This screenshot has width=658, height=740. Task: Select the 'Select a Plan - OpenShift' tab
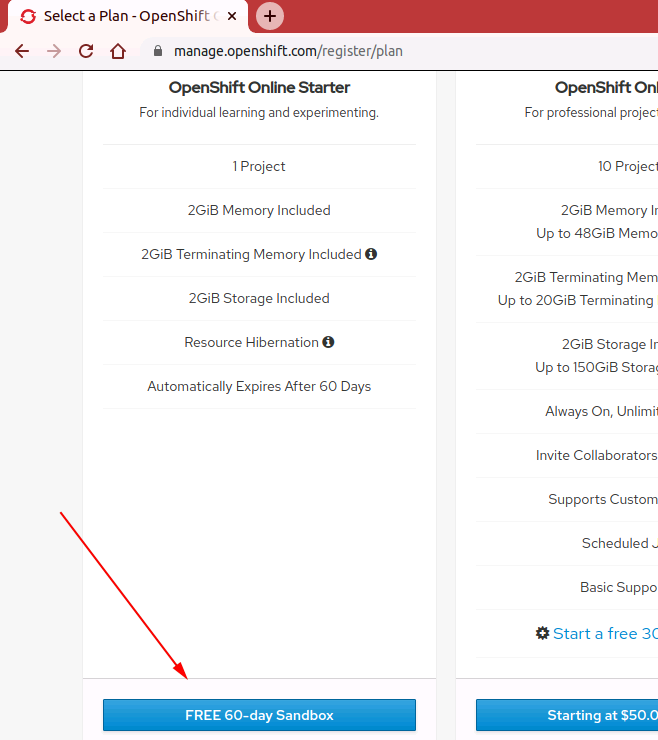pyautogui.click(x=127, y=17)
